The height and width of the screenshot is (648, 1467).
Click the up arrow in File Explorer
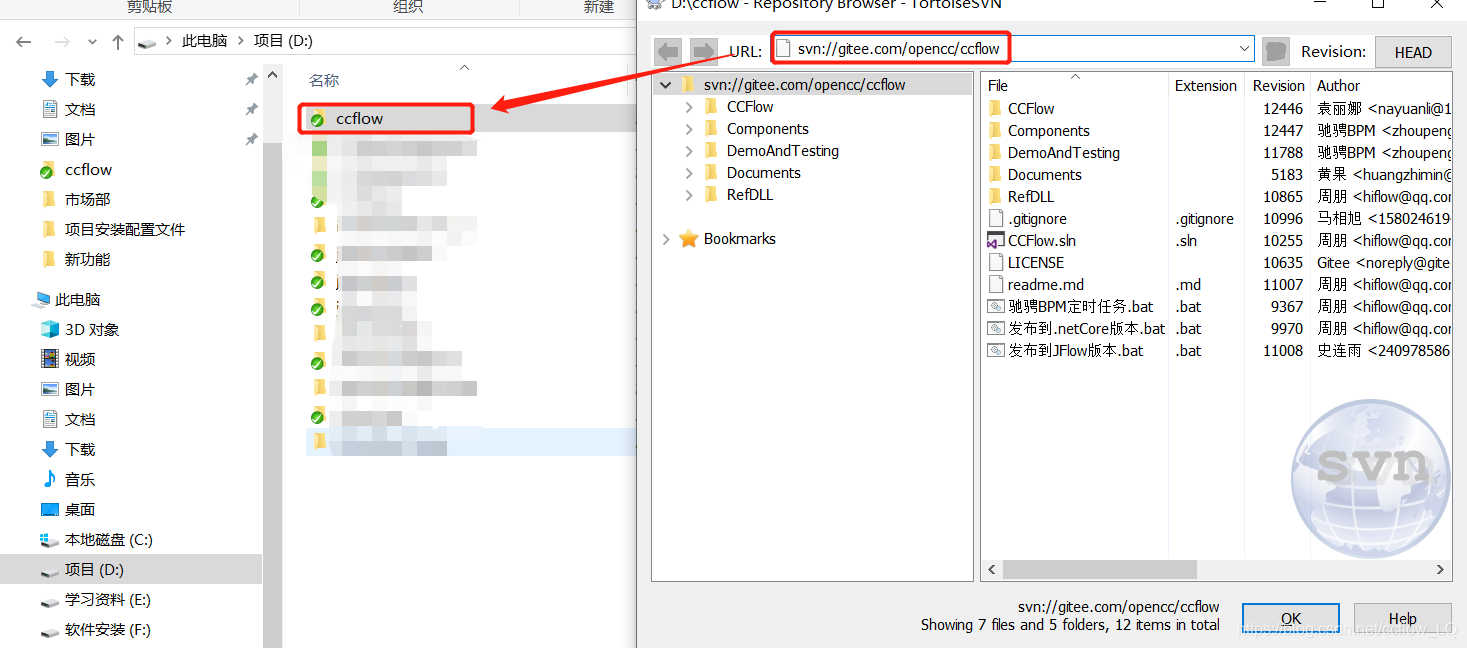pos(118,42)
